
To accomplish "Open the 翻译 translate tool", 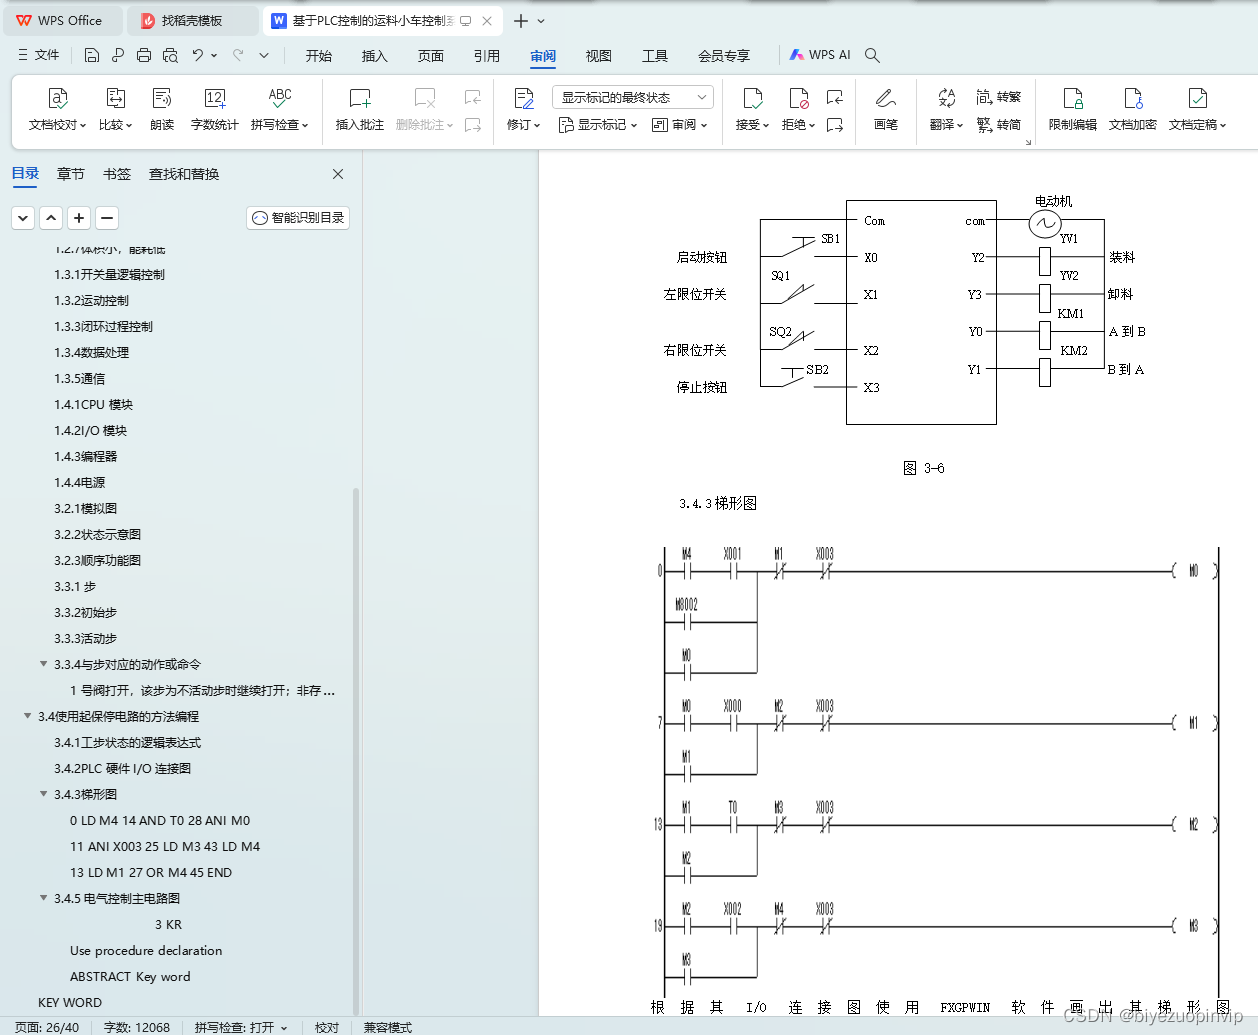I will (x=946, y=110).
